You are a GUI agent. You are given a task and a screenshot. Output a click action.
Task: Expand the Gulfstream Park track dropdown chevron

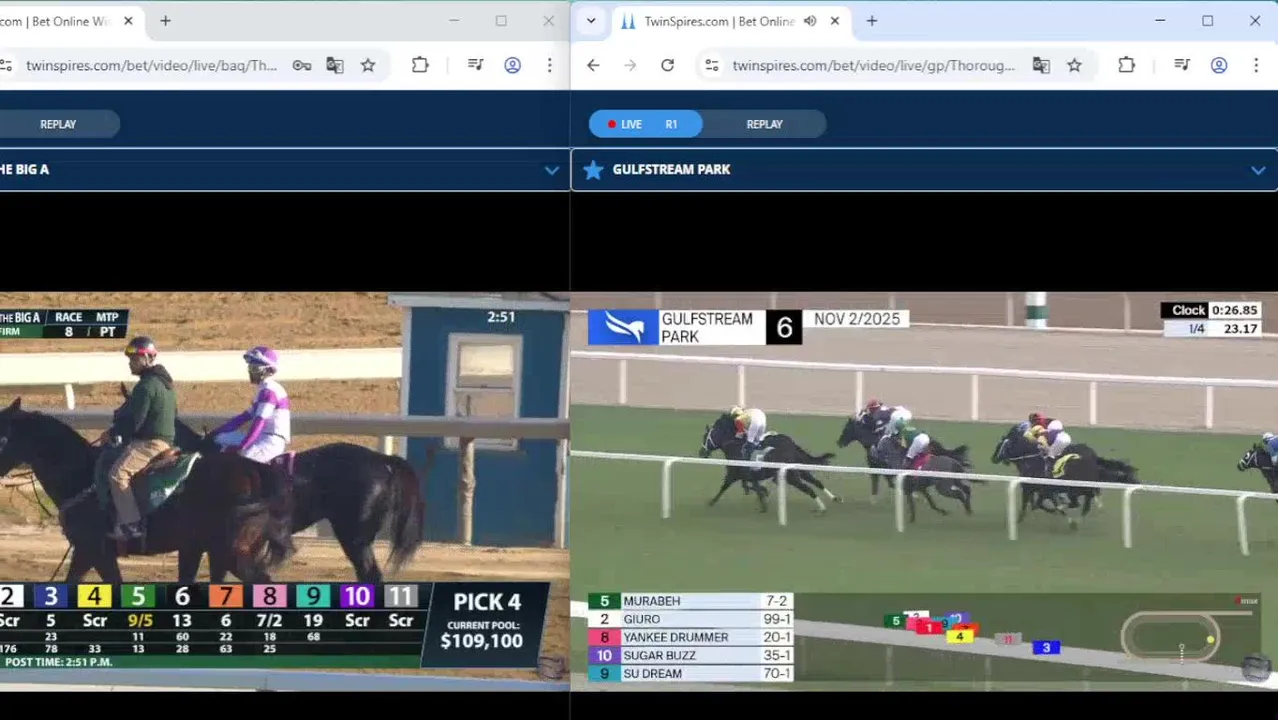coord(1258,170)
